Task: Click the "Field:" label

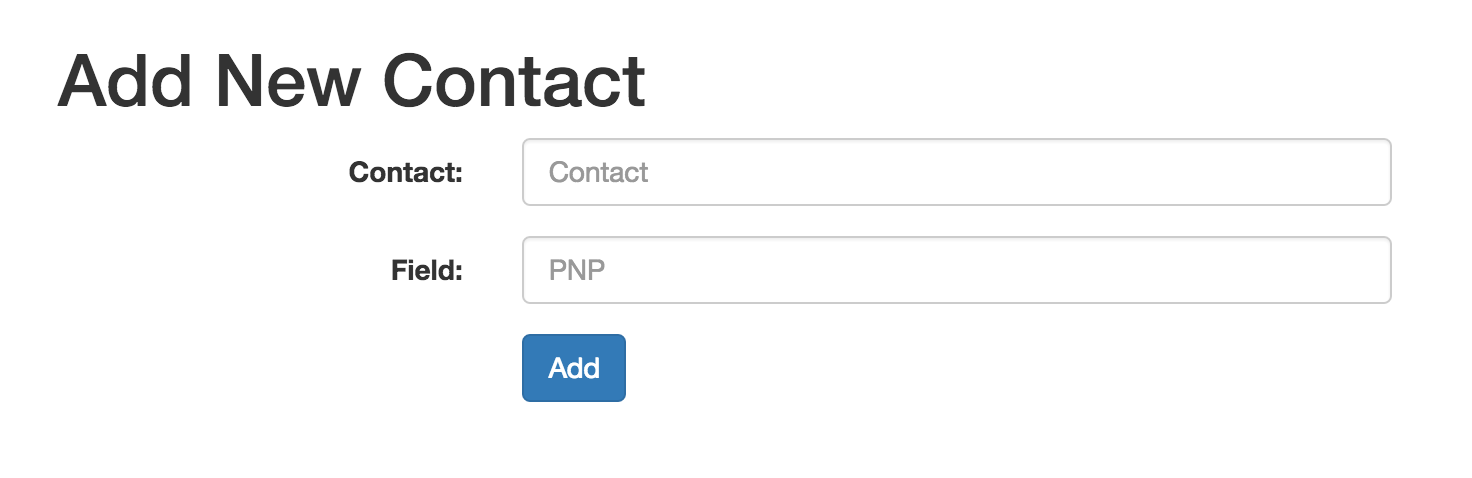Action: [x=427, y=270]
